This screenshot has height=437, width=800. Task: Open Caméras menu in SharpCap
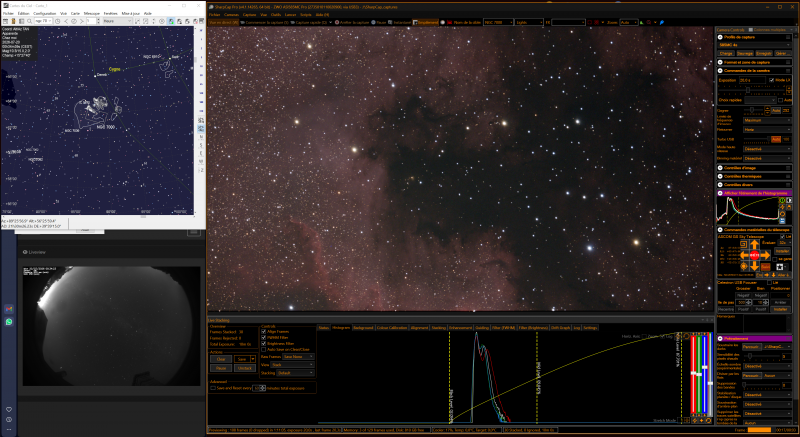click(x=231, y=15)
